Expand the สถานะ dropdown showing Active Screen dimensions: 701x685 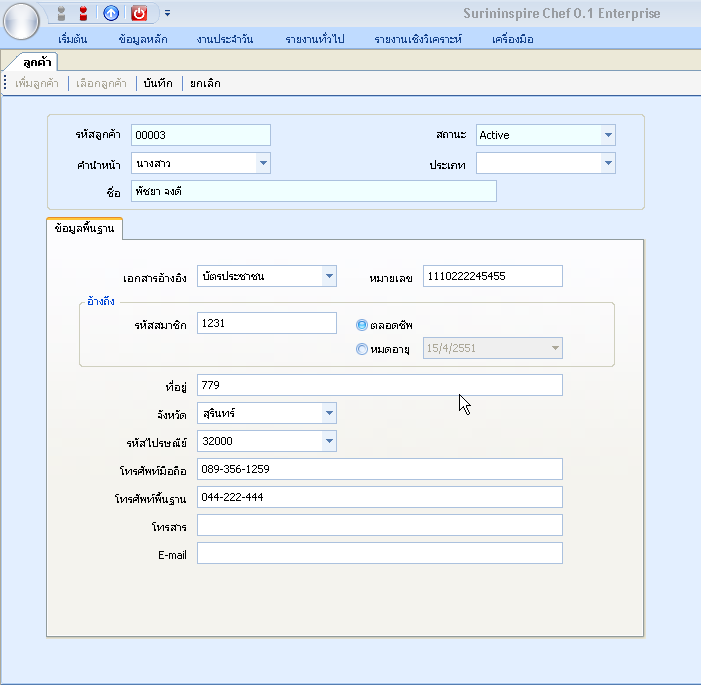607,135
